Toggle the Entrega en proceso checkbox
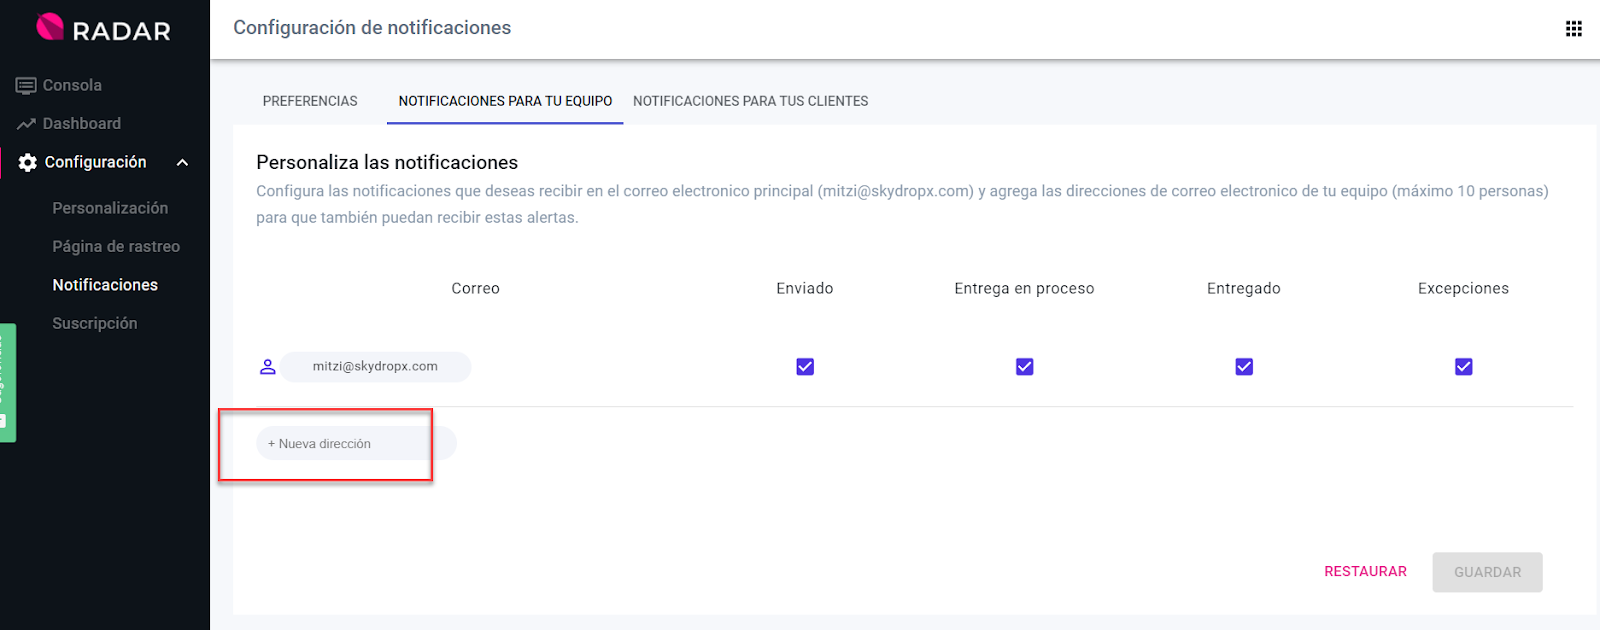The width and height of the screenshot is (1600, 630). tap(1024, 367)
